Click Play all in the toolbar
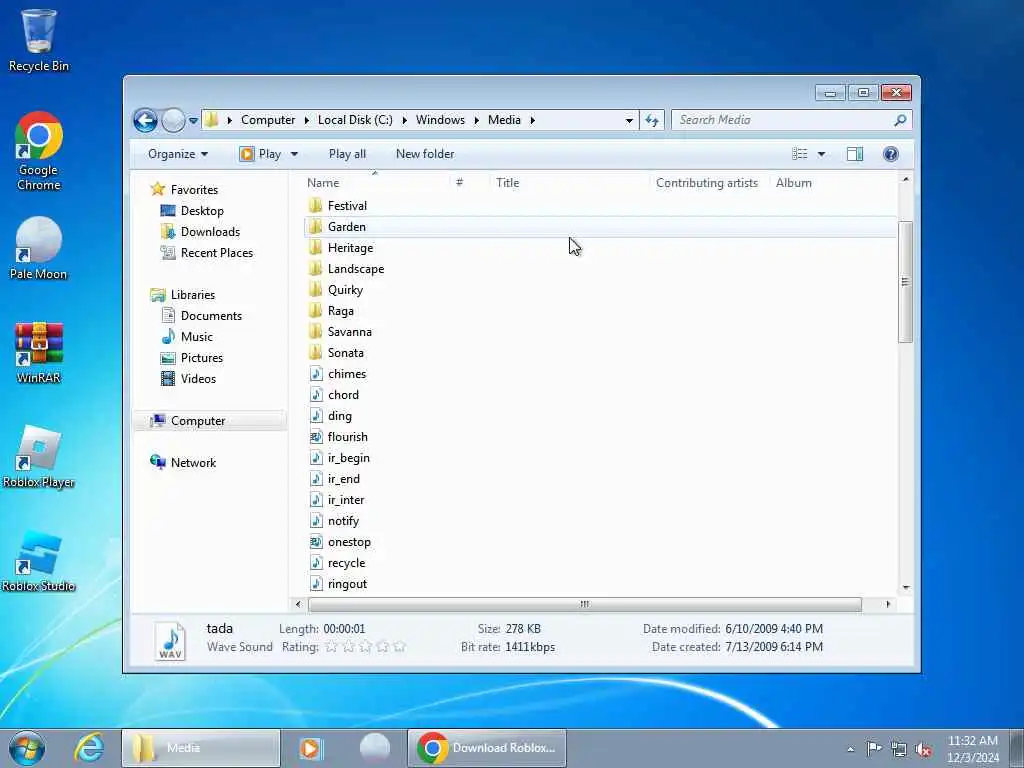 (347, 154)
